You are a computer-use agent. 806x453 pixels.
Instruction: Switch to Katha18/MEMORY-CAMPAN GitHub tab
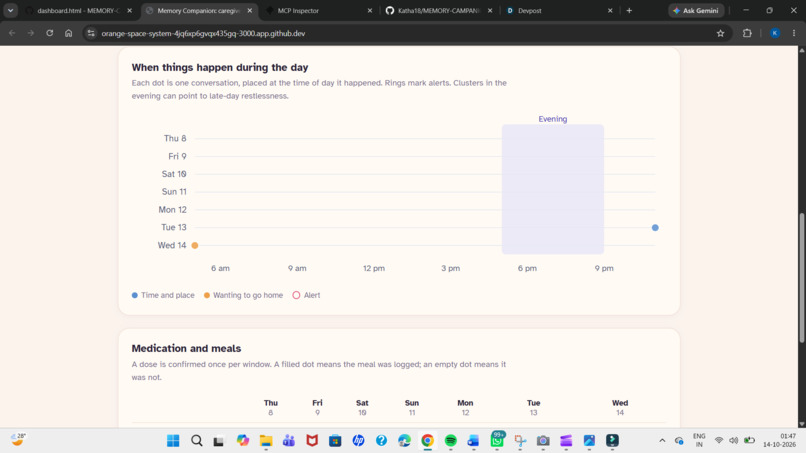438,10
